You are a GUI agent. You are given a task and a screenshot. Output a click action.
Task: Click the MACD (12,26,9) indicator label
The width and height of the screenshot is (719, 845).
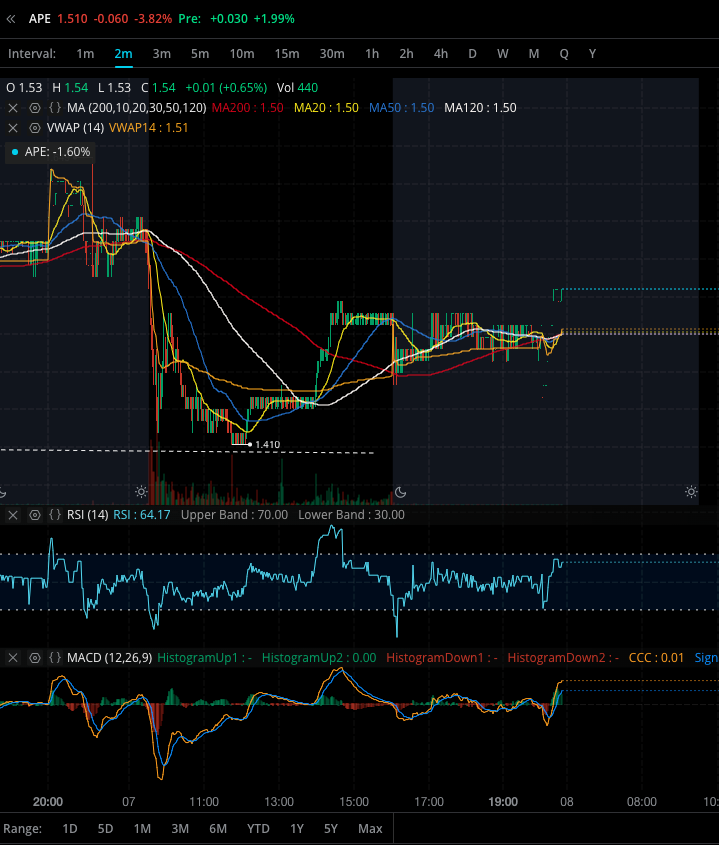[109, 657]
